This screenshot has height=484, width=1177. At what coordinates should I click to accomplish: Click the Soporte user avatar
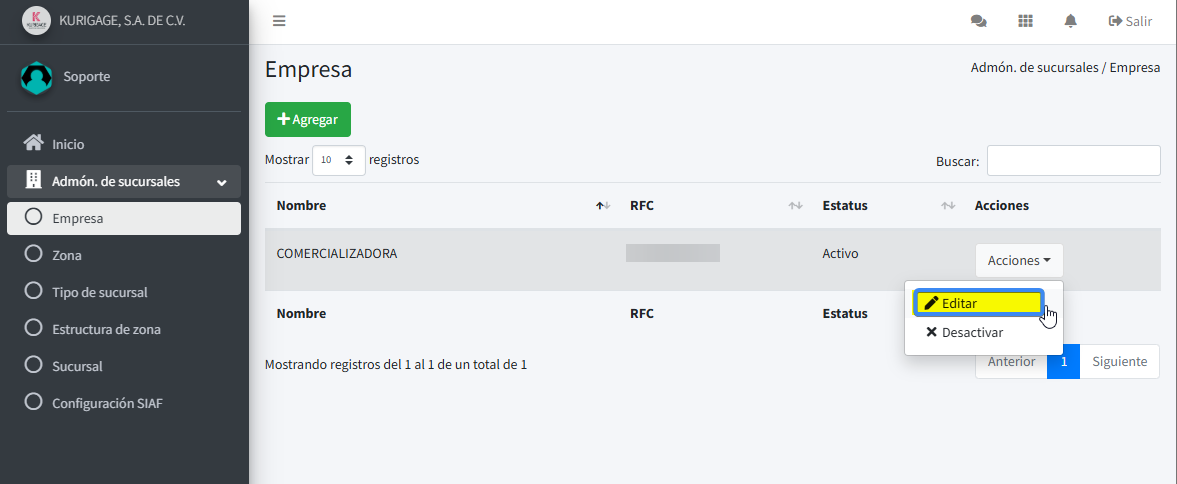point(36,77)
